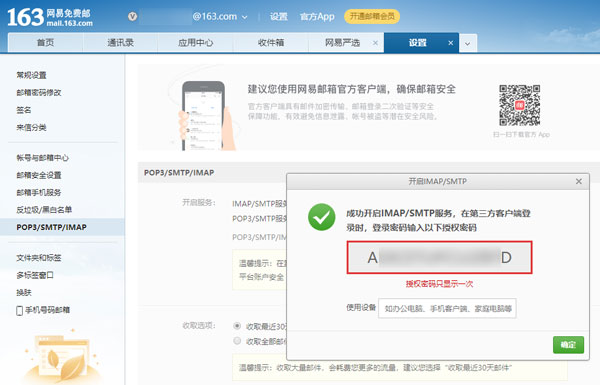Select the active 设置 tab
The image size is (600, 385).
tap(417, 42)
